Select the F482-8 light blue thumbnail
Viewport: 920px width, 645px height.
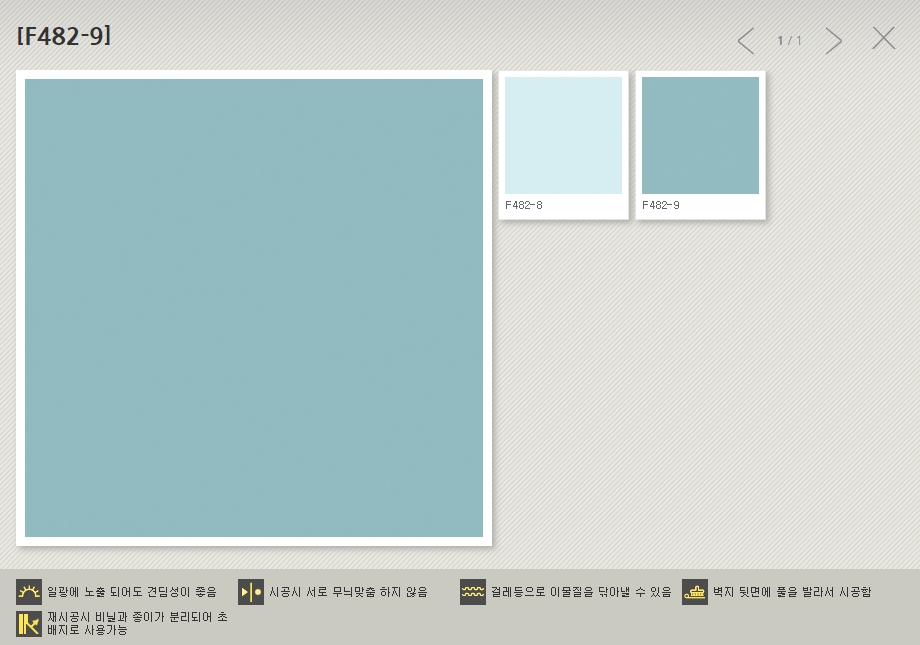[563, 135]
